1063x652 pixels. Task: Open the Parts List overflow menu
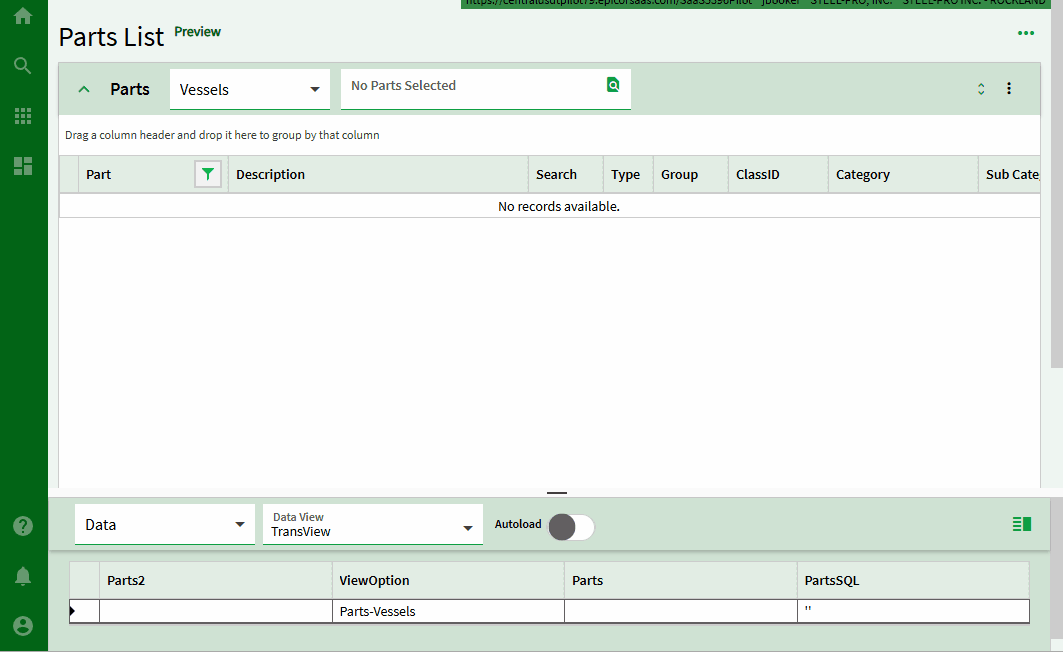1026,33
